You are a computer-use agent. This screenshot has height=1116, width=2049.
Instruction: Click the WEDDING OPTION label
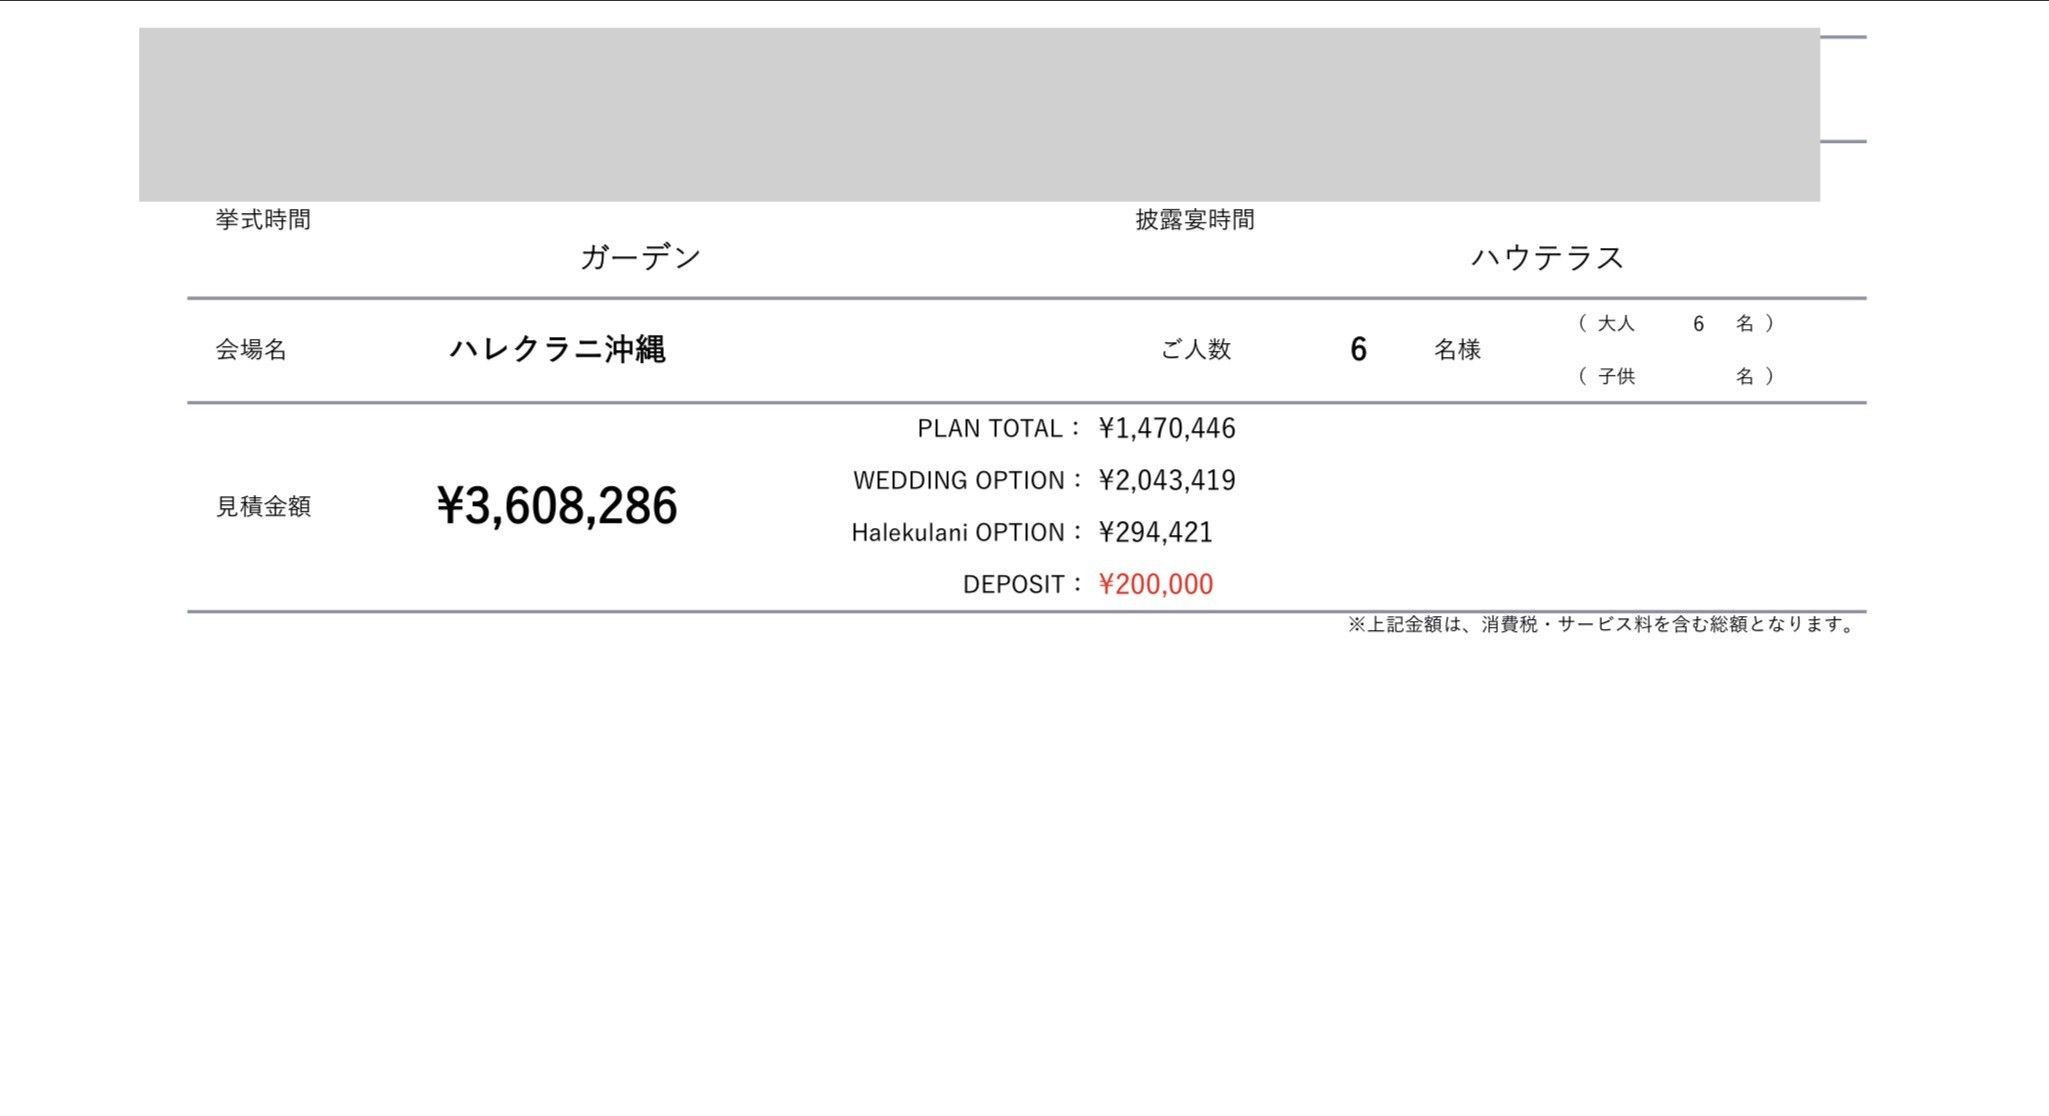(x=958, y=481)
